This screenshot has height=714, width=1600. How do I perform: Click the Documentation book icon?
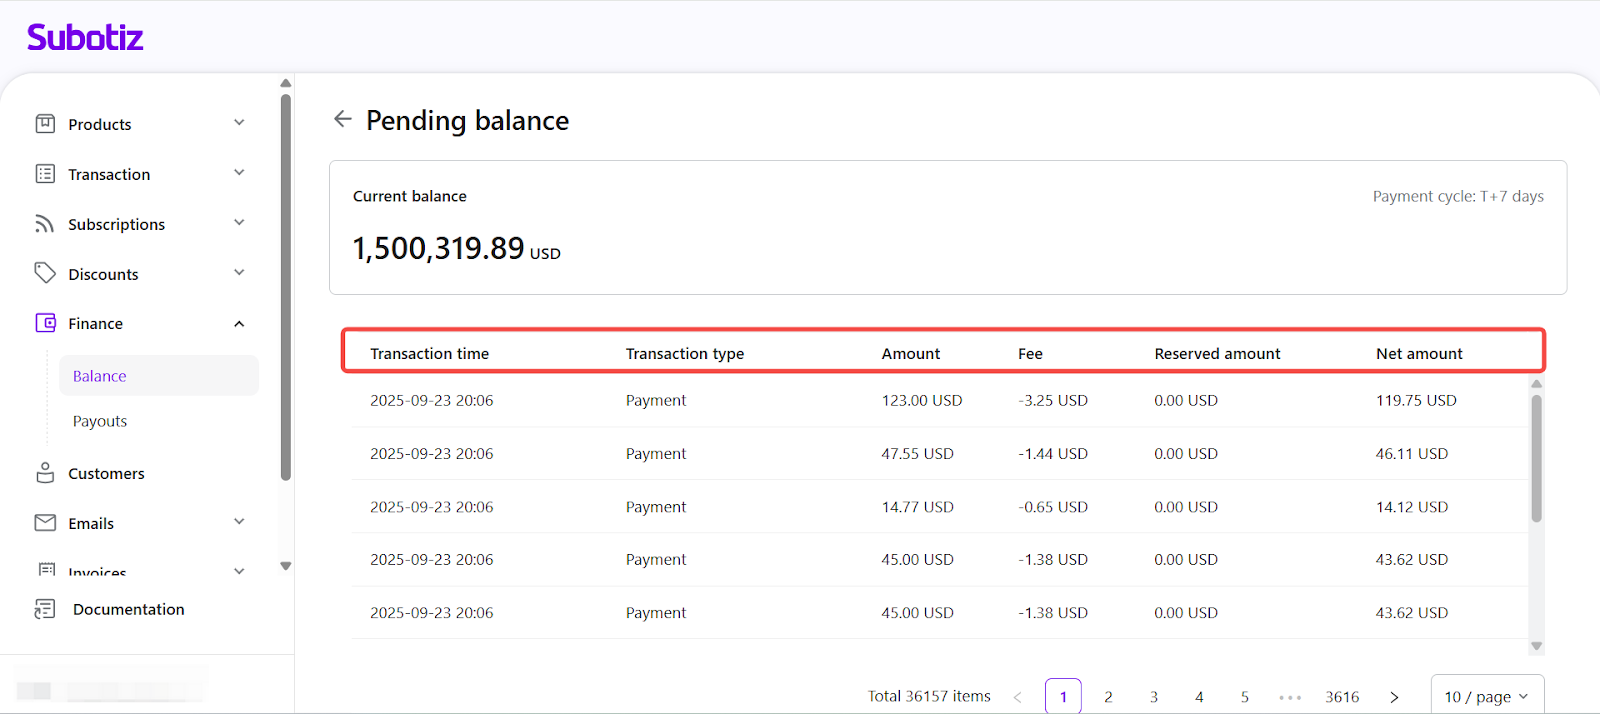45,609
